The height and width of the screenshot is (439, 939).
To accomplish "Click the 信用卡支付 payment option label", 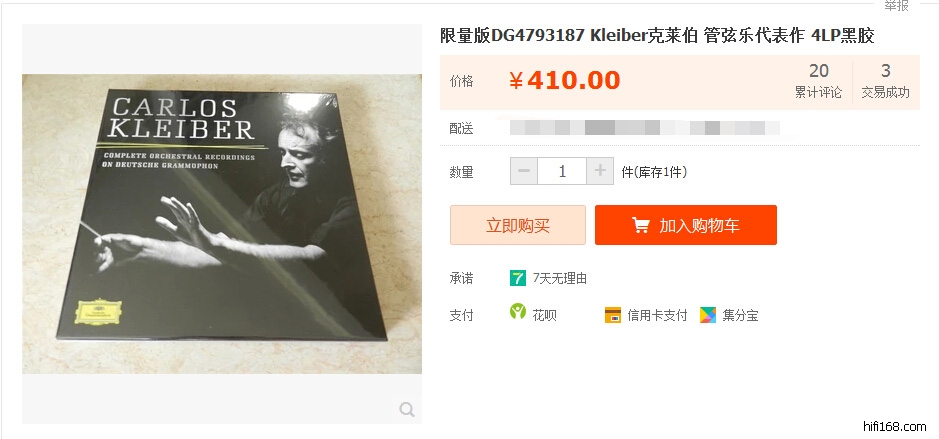I will pos(657,316).
